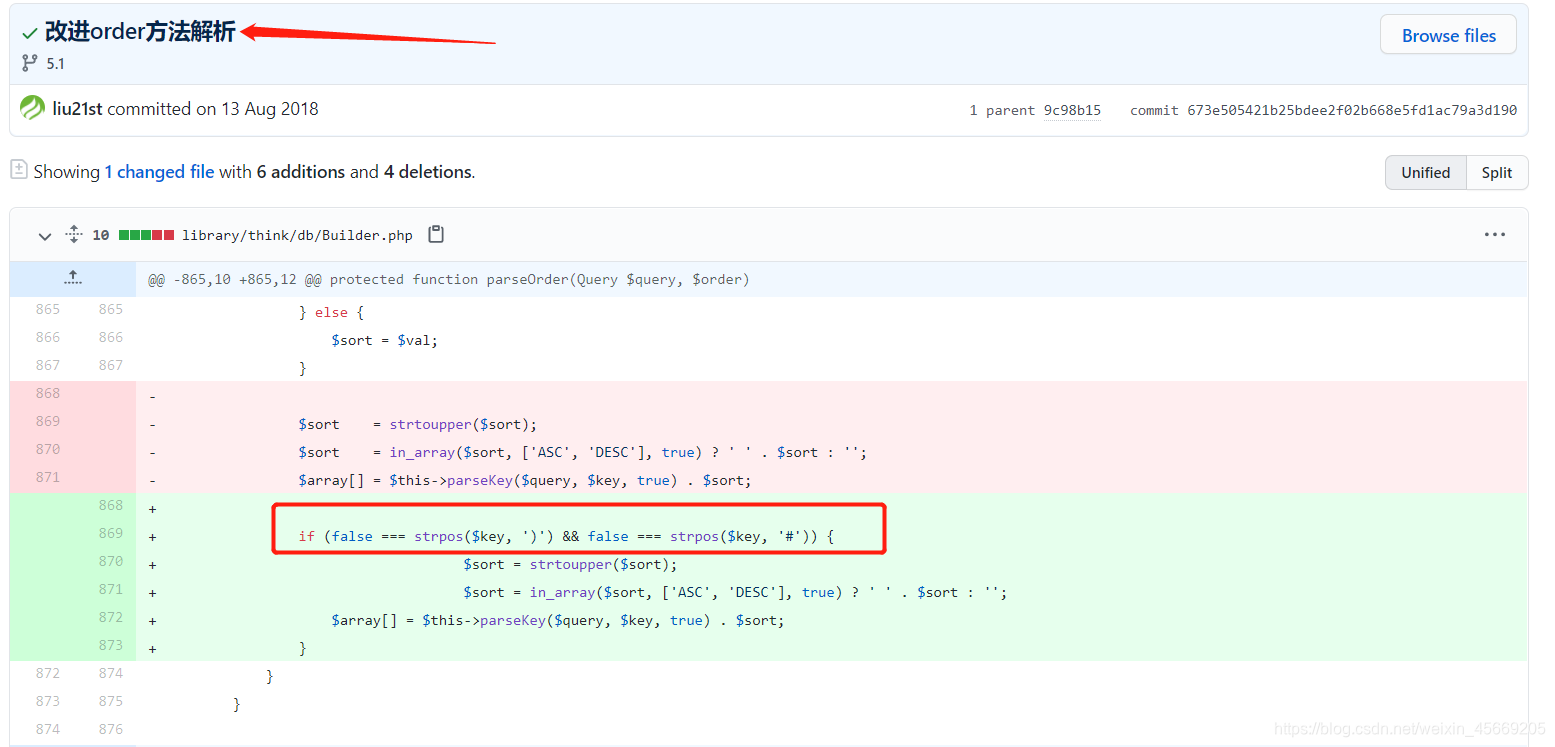The height and width of the screenshot is (747, 1555).
Task: Open the file options three-dots menu
Action: [1495, 235]
